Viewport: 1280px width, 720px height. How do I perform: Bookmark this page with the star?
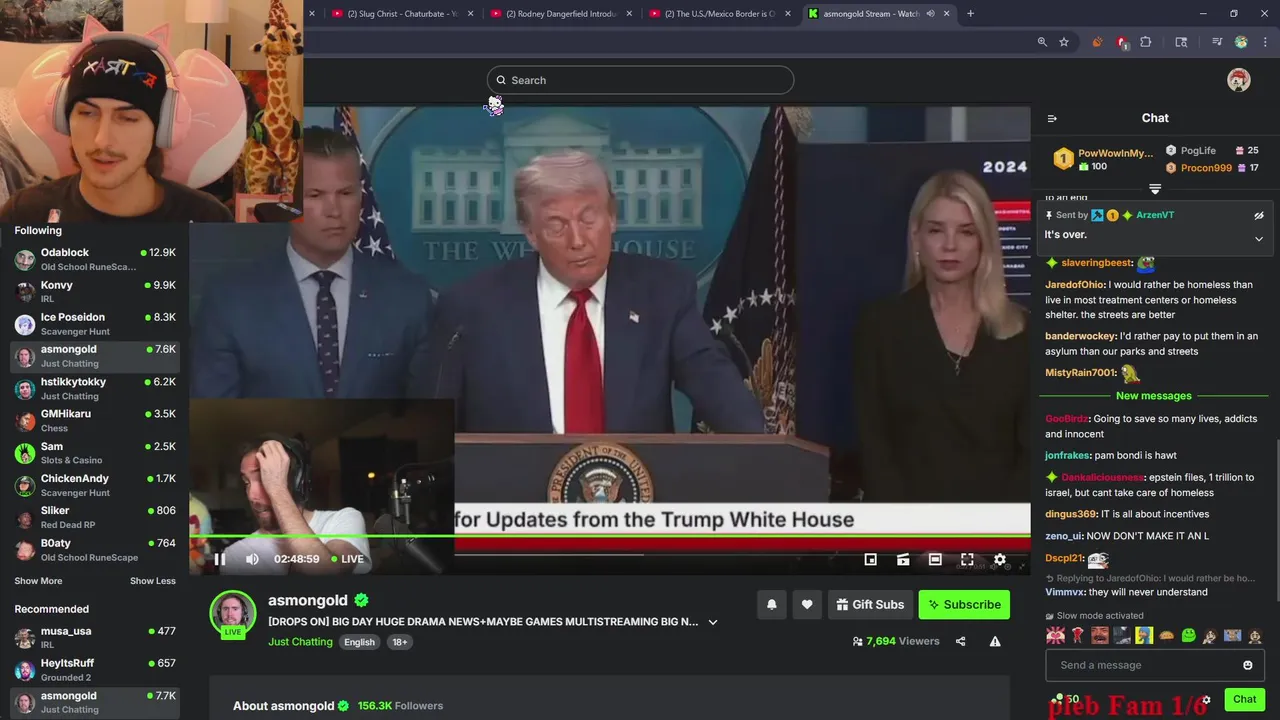(x=1064, y=42)
